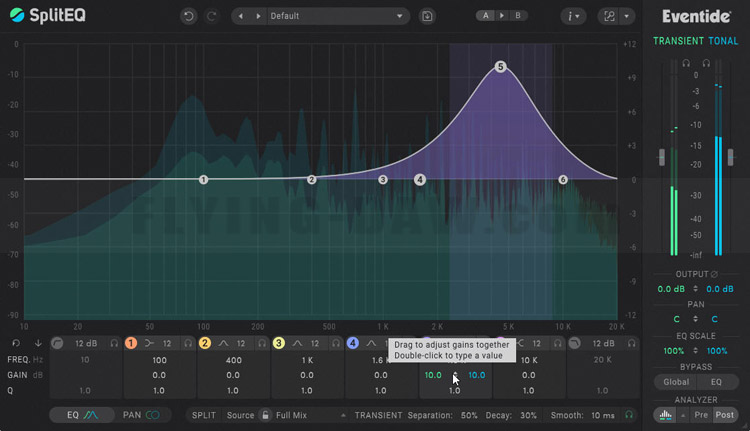Click the undo arrow in the top bar
This screenshot has height=431, width=750.
pos(188,16)
